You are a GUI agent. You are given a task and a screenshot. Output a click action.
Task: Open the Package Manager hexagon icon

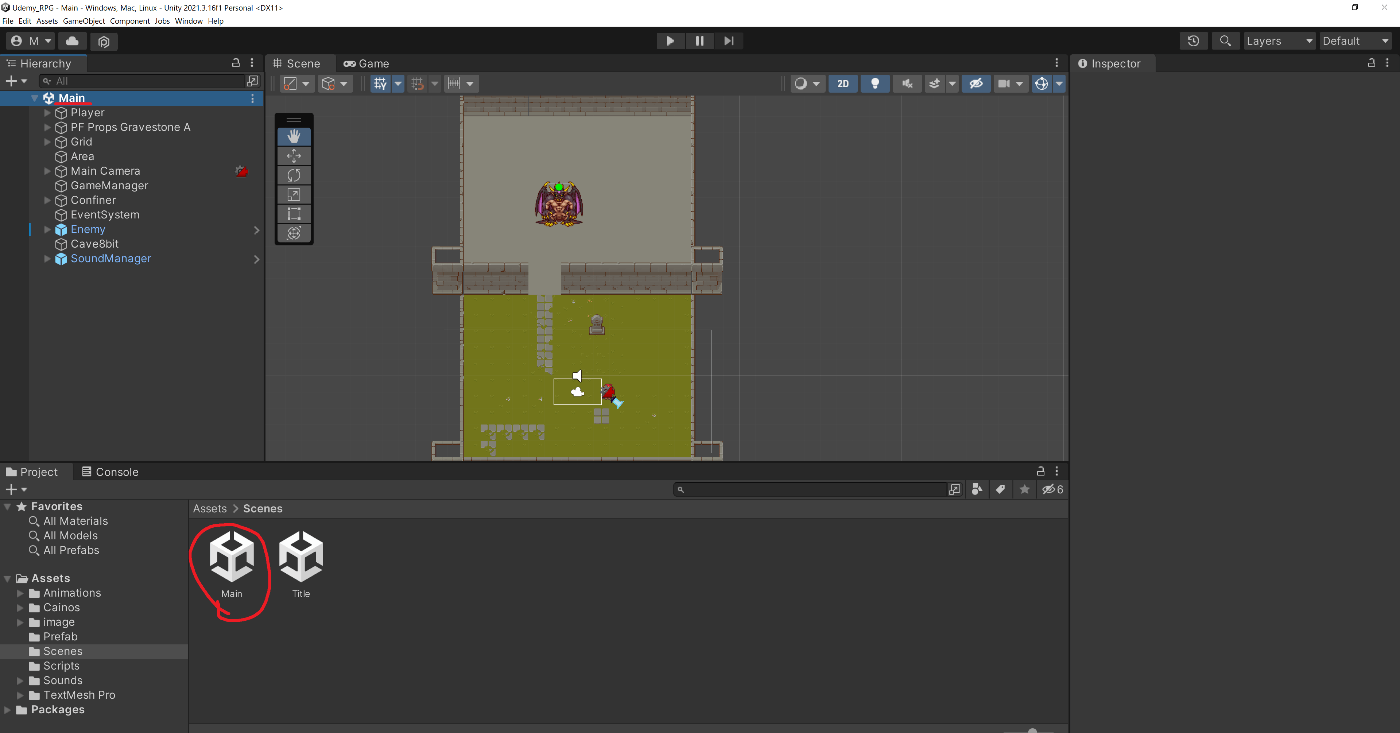click(104, 41)
